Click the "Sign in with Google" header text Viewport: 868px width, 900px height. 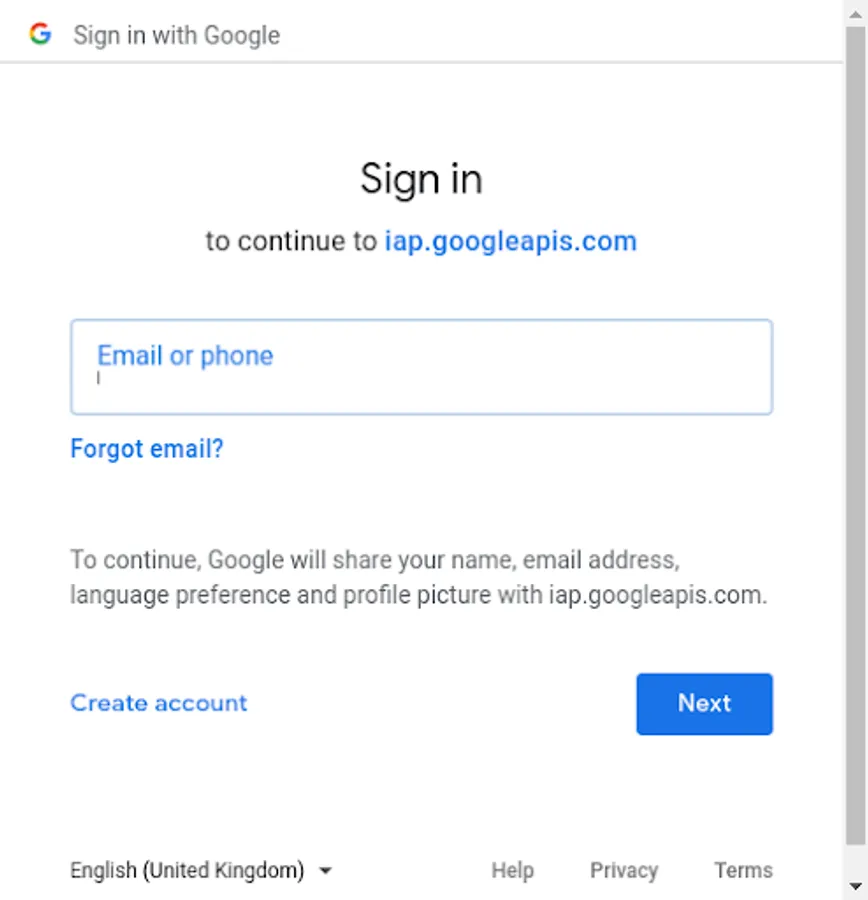coord(177,36)
